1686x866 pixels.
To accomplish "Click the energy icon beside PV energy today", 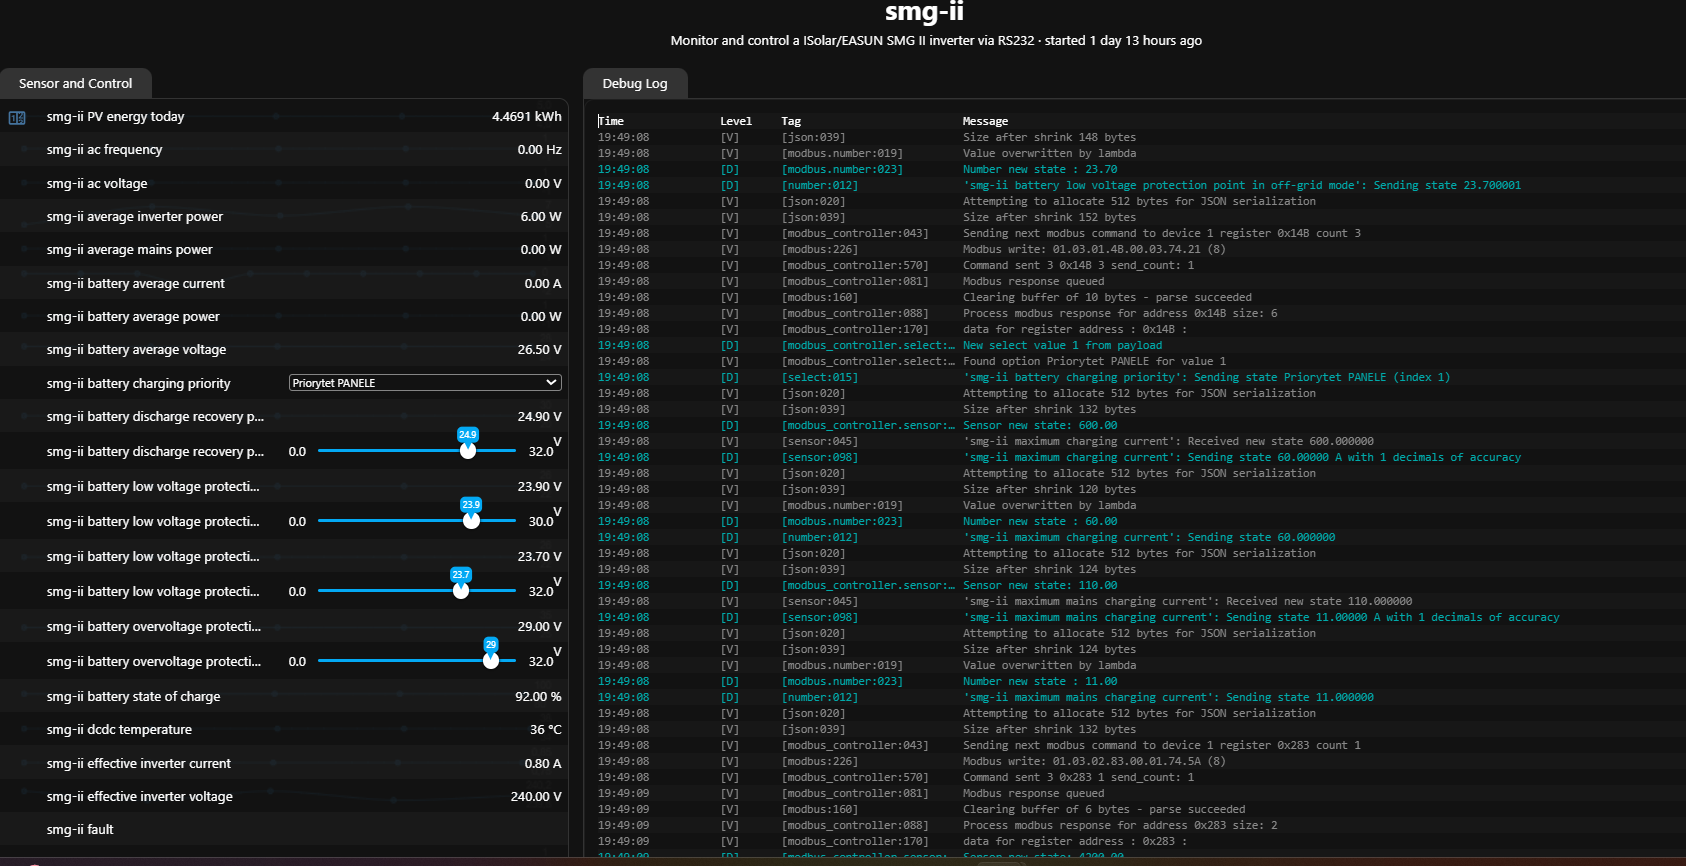I will click(x=17, y=117).
